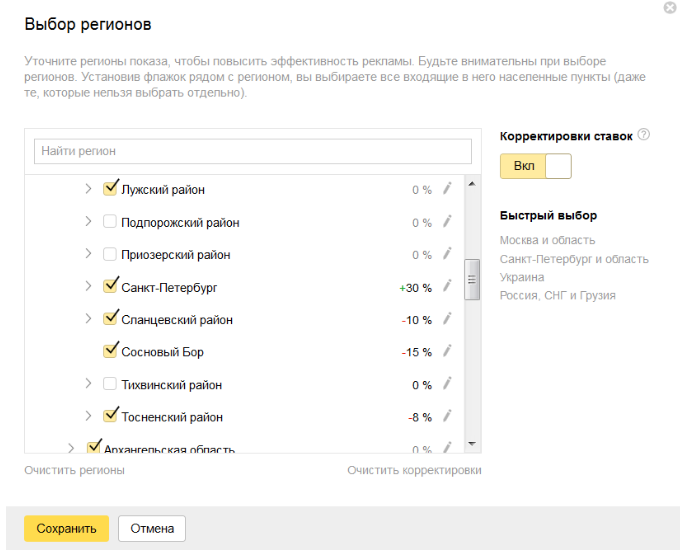680x550 pixels.
Task: Edit bid adjustment for Тихвинский район
Action: click(x=447, y=384)
